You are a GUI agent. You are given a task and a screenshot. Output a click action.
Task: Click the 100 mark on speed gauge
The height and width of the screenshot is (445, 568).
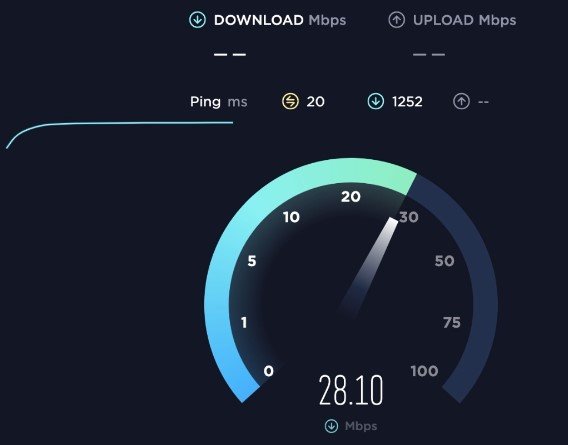[425, 371]
